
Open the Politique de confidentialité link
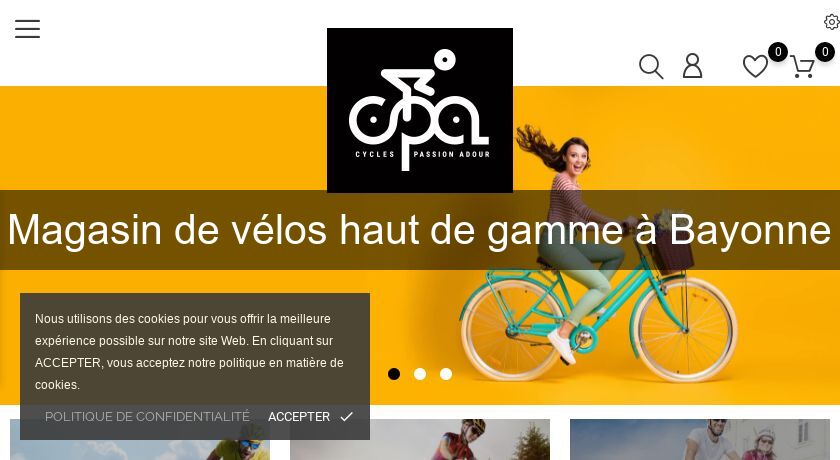tap(147, 417)
